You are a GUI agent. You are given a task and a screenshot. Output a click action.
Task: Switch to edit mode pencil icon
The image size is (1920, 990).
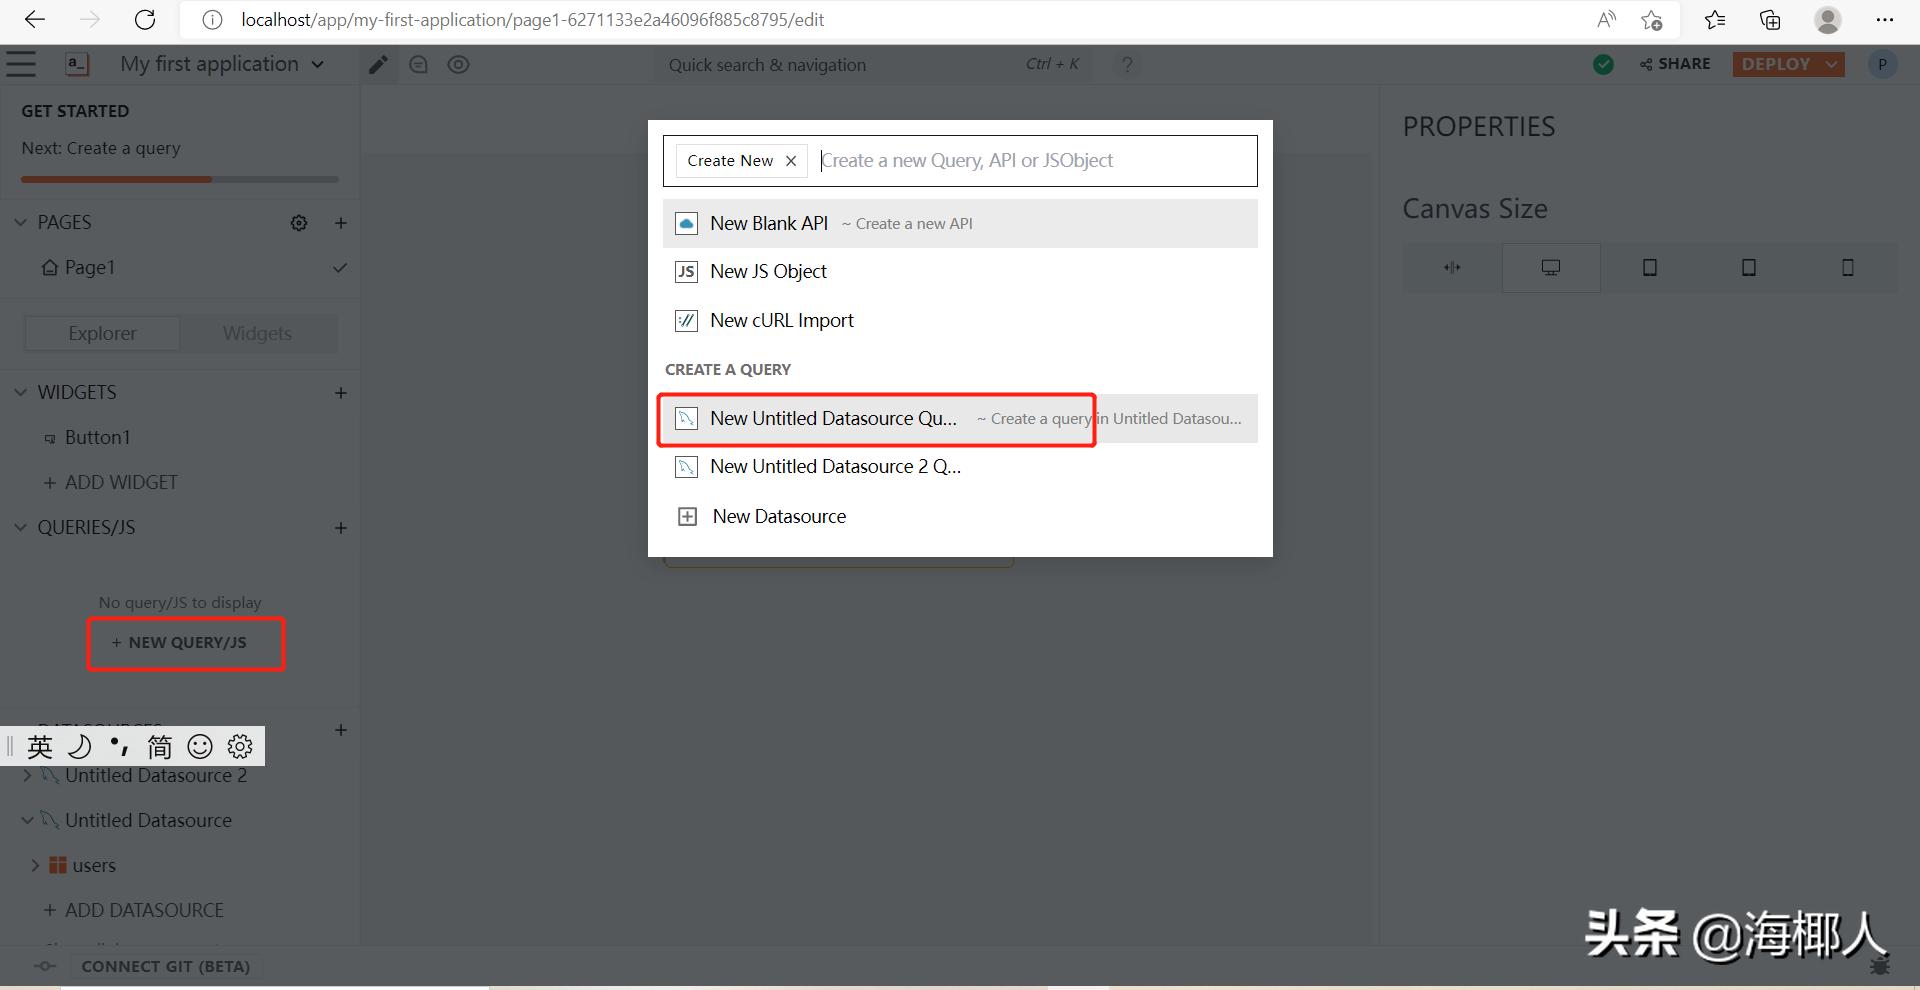click(x=378, y=65)
